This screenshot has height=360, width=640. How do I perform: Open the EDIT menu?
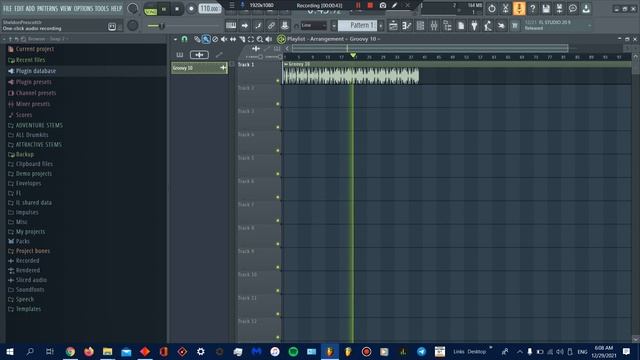[x=19, y=9]
